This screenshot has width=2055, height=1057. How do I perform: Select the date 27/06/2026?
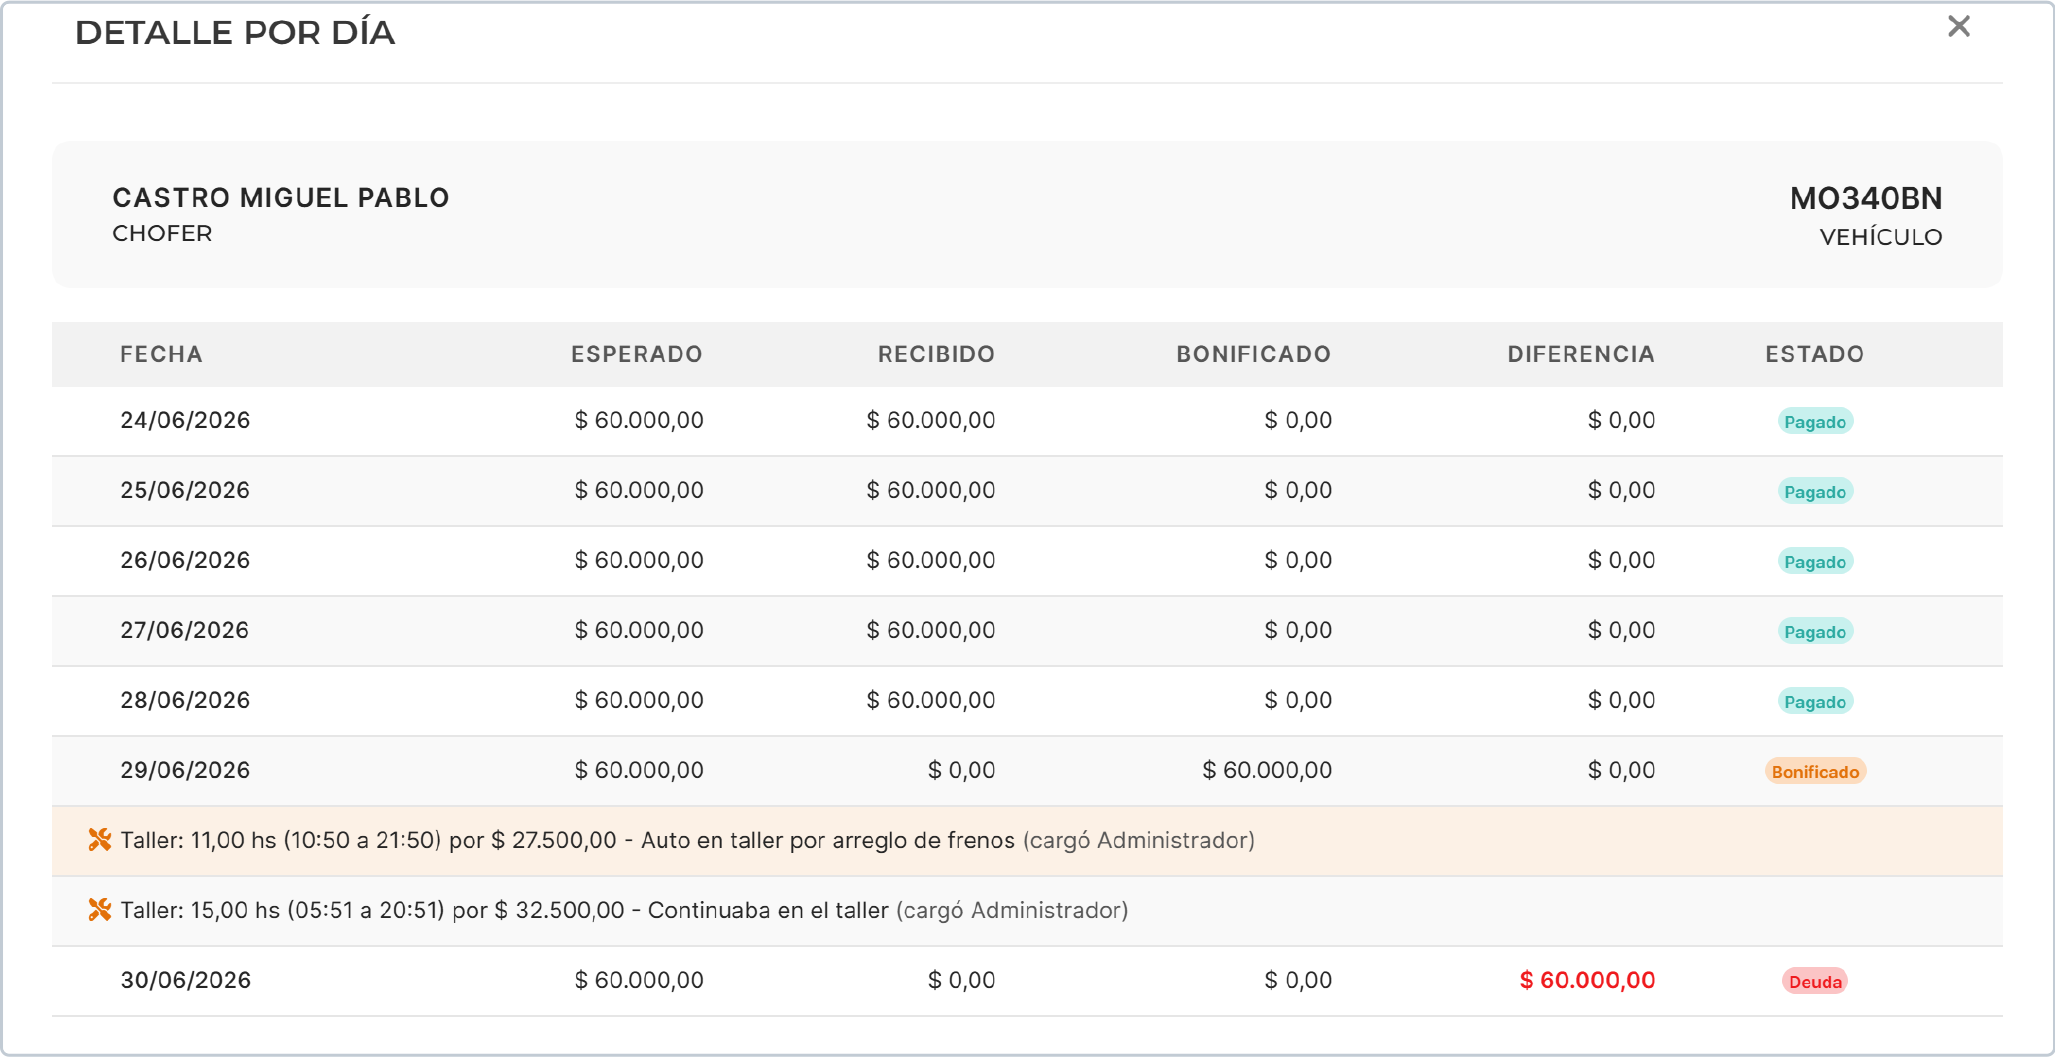click(185, 630)
